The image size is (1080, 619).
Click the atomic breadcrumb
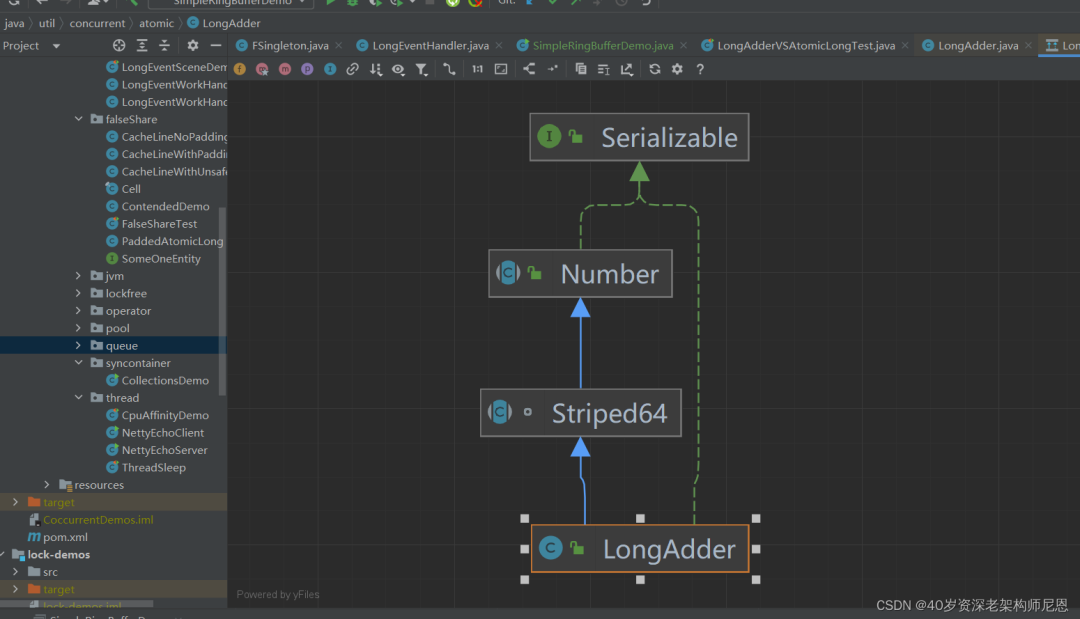(x=156, y=23)
